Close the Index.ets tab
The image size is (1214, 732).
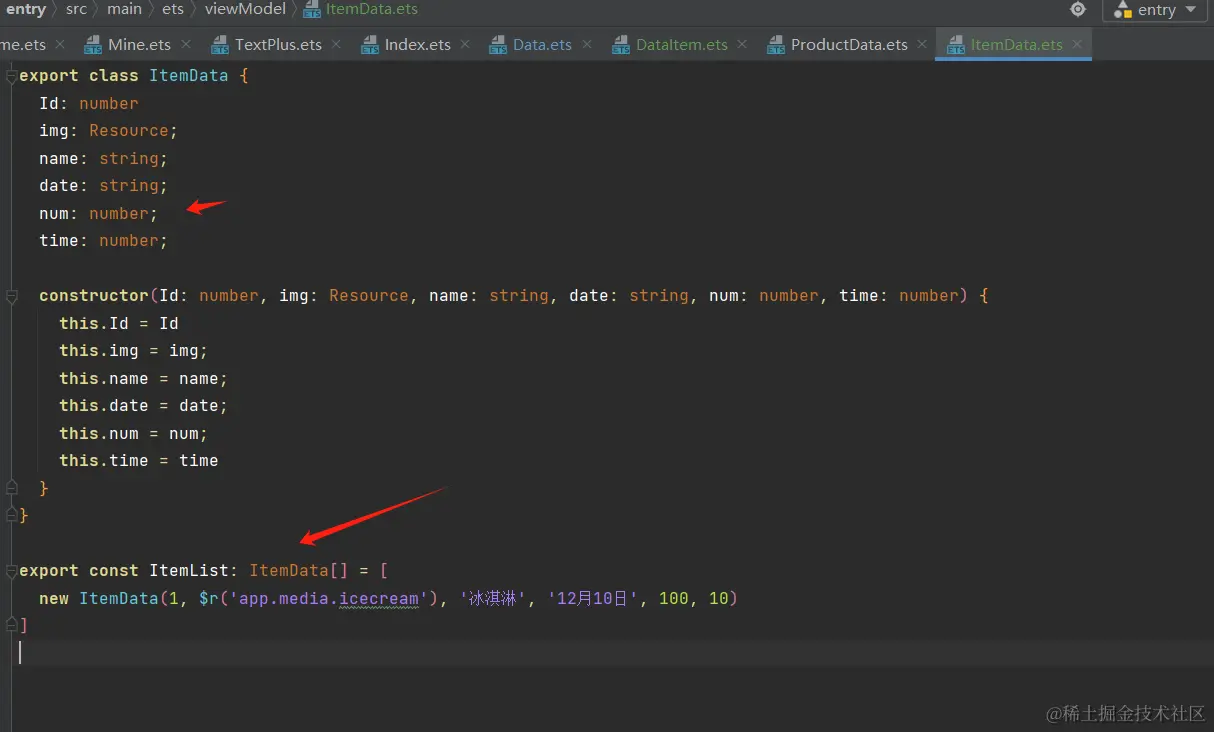[x=465, y=44]
